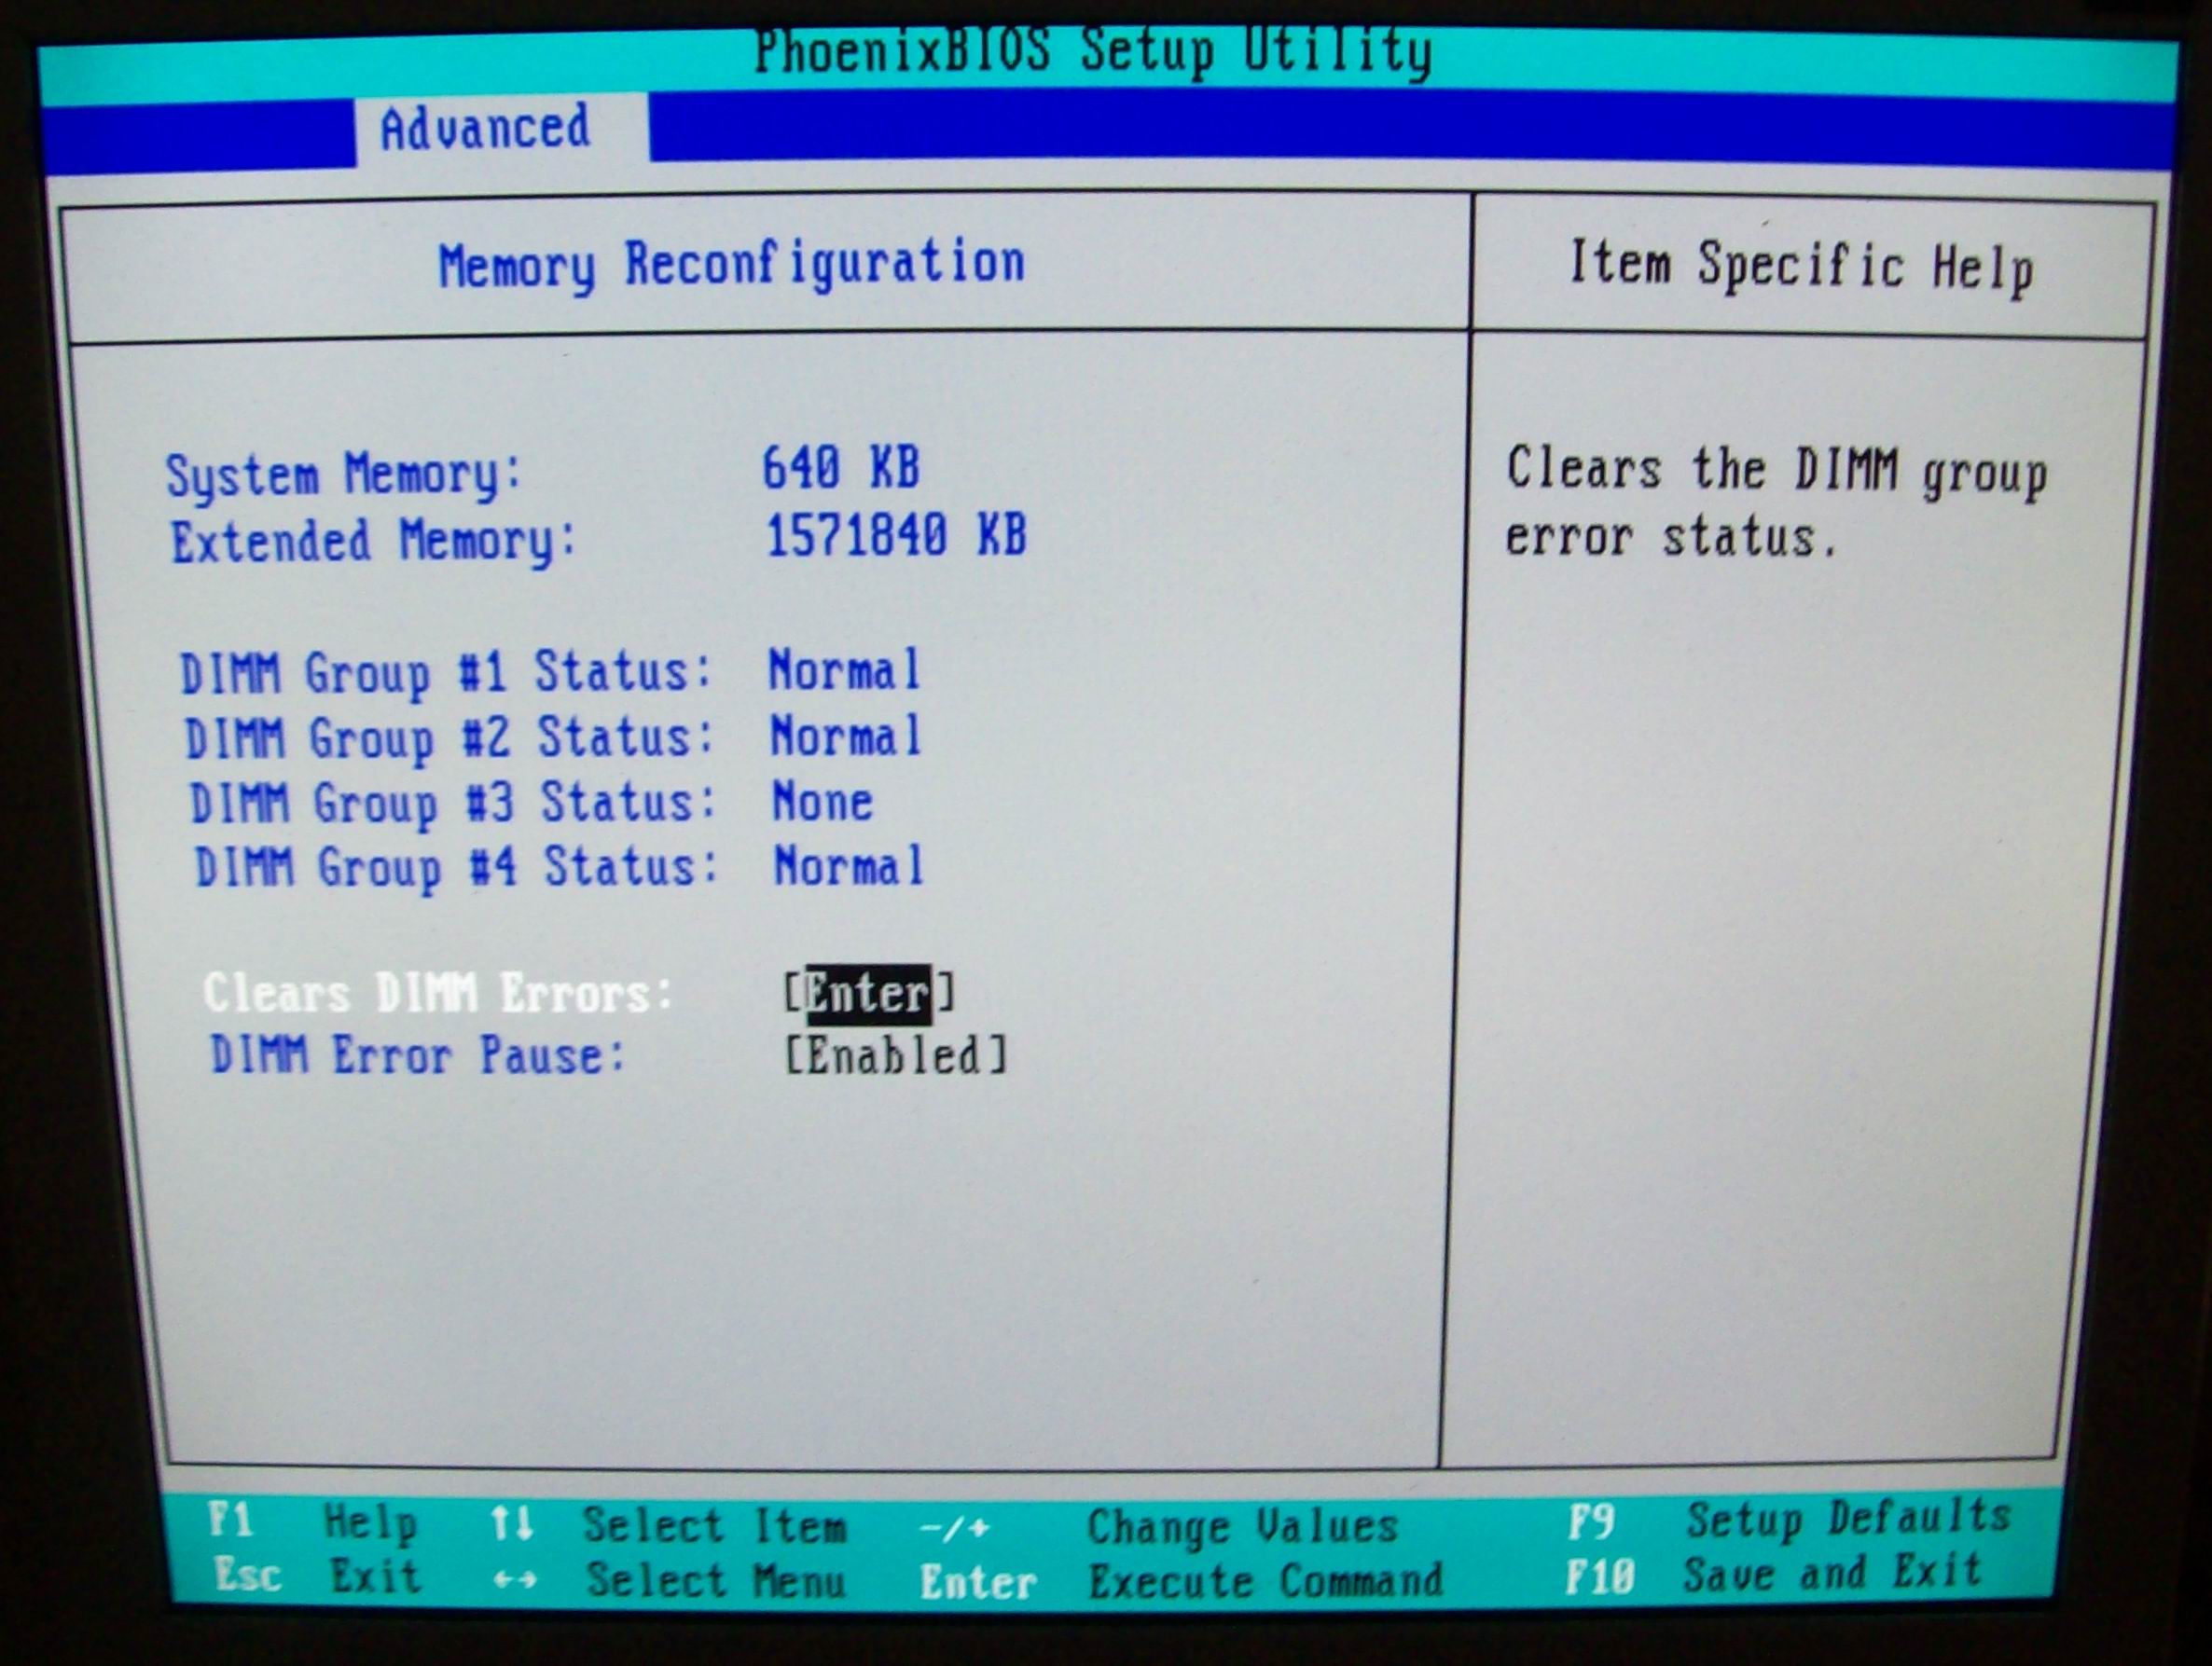This screenshot has height=1666, width=2212.
Task: Click the PhoenixBIOS Setup Utility title
Action: (x=1093, y=52)
